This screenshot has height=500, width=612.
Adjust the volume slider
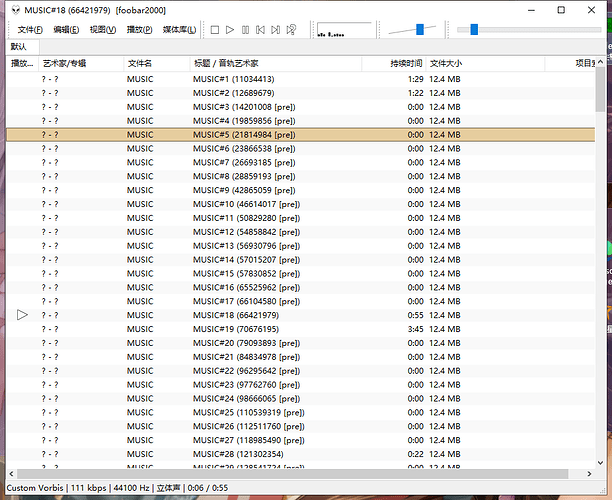[420, 29]
